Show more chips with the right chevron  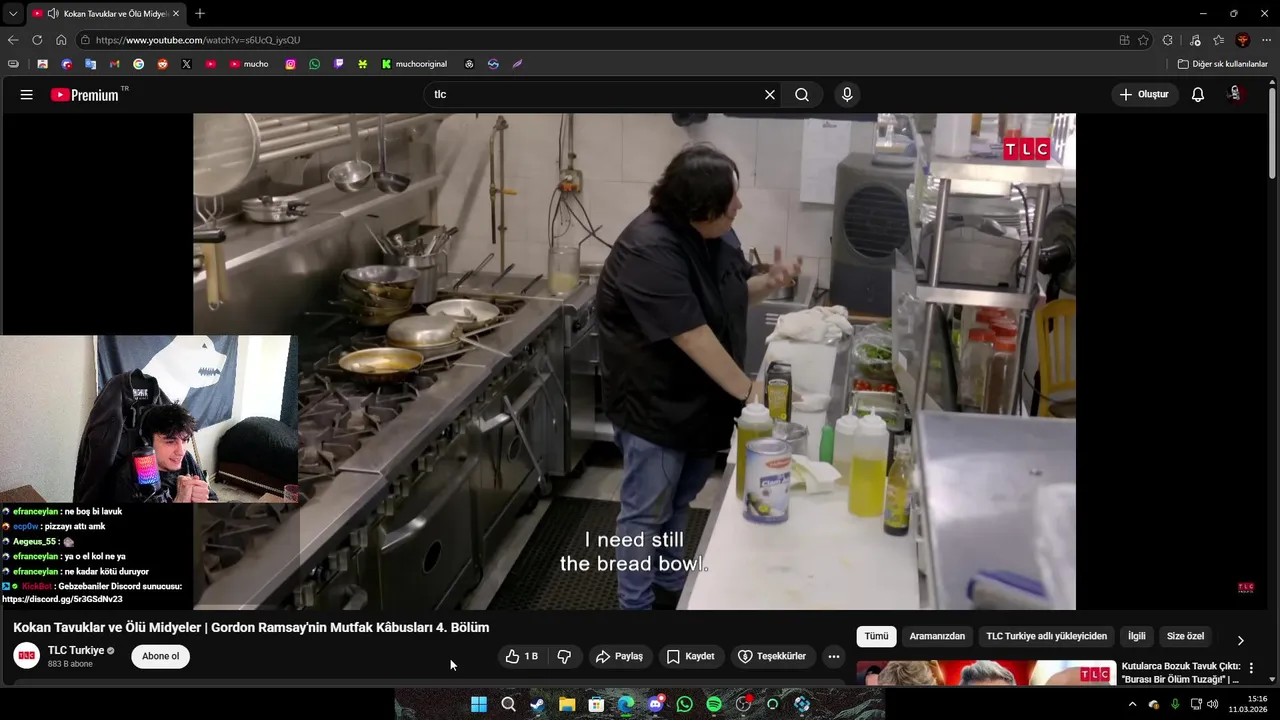click(1241, 640)
